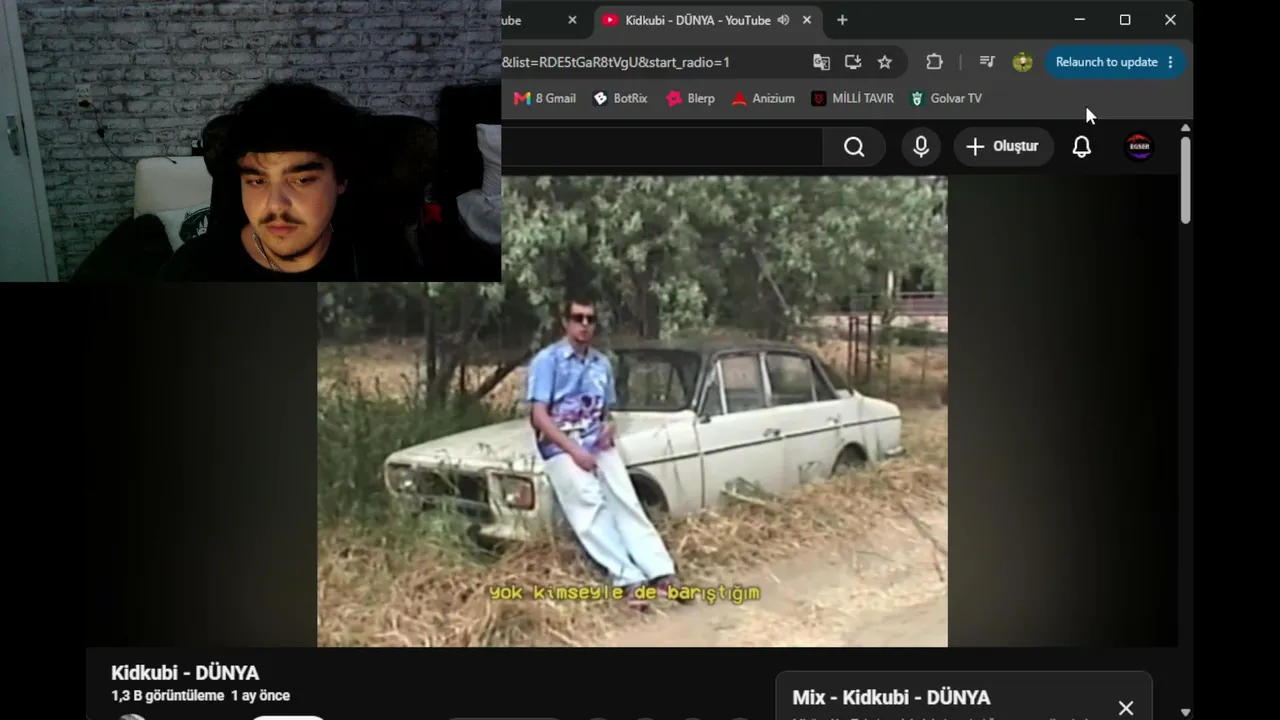
Task: Open the media controls icon in Chrome toolbar
Action: click(x=987, y=62)
